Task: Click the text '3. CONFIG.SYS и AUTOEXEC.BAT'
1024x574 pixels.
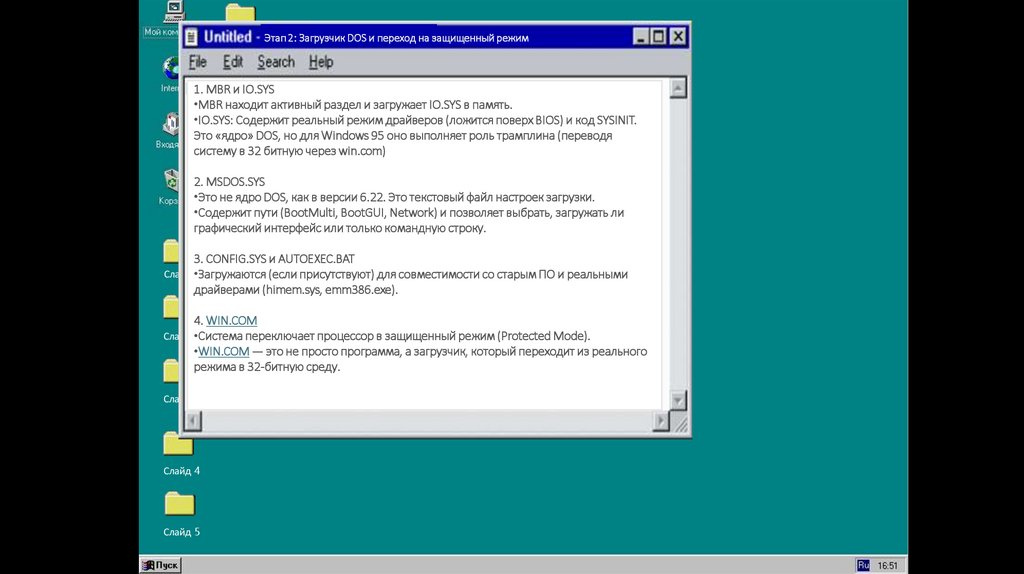Action: tap(274, 259)
